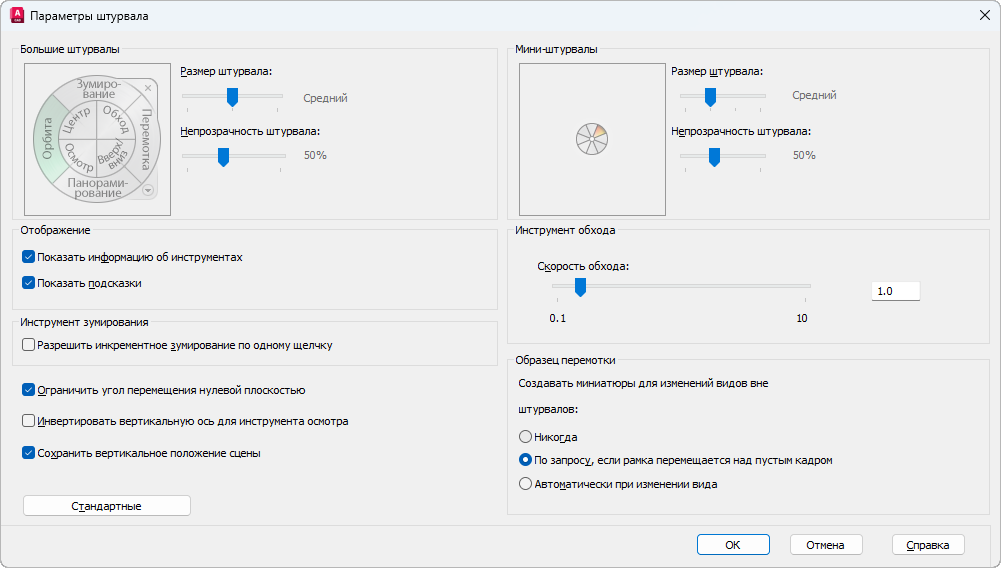1001x568 pixels.
Task: Select the Никогда radio option
Action: (525, 437)
